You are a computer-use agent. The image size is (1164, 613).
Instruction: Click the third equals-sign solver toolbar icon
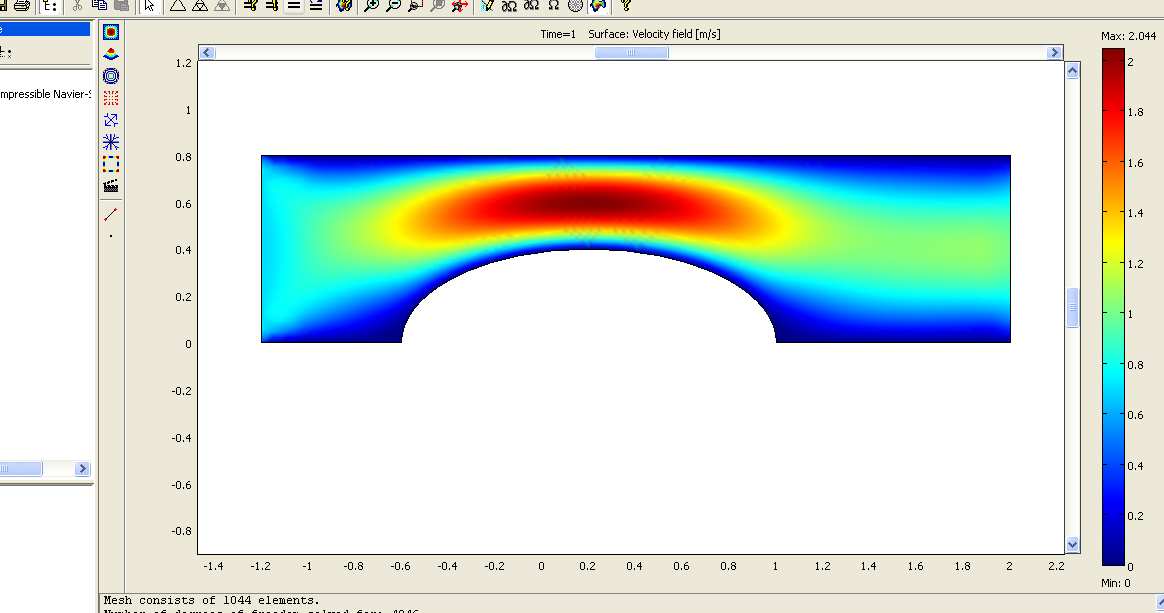(294, 6)
